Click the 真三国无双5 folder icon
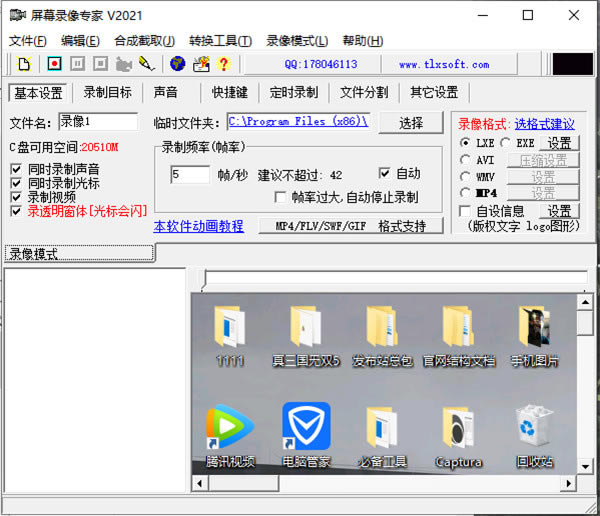This screenshot has height=516, width=600. pos(305,327)
